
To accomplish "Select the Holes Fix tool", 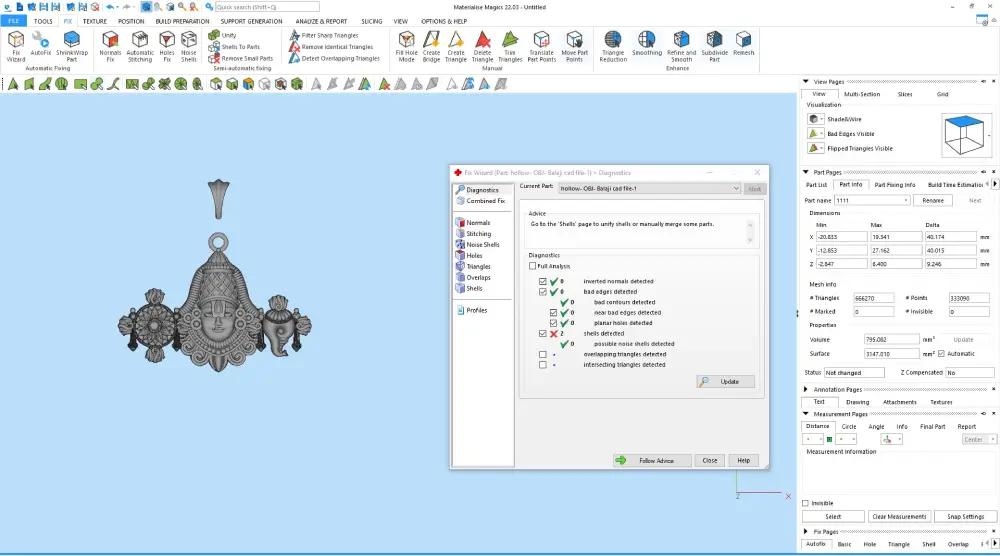I will tap(166, 47).
